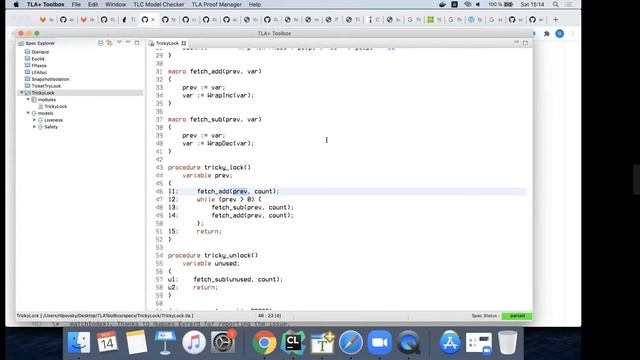The image size is (640, 360).
Task: Maximize the Spec Explorer panel
Action: [137, 43]
